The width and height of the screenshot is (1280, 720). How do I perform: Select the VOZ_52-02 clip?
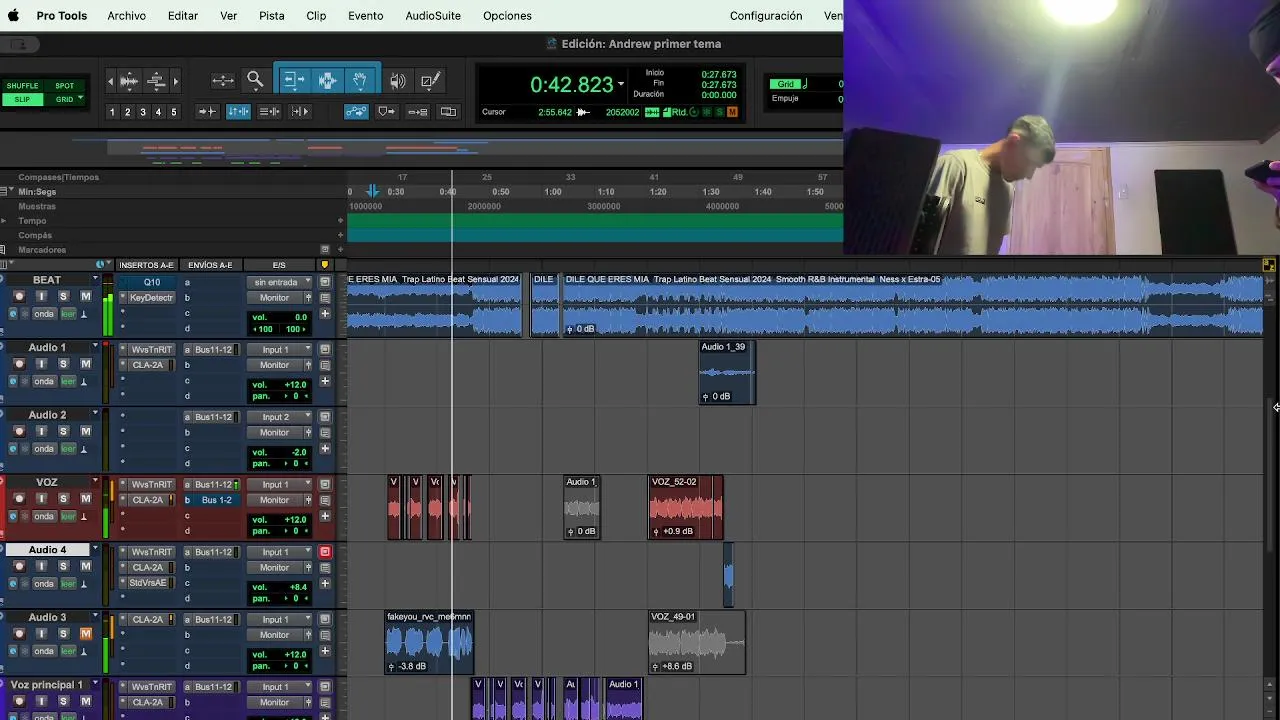tap(686, 507)
